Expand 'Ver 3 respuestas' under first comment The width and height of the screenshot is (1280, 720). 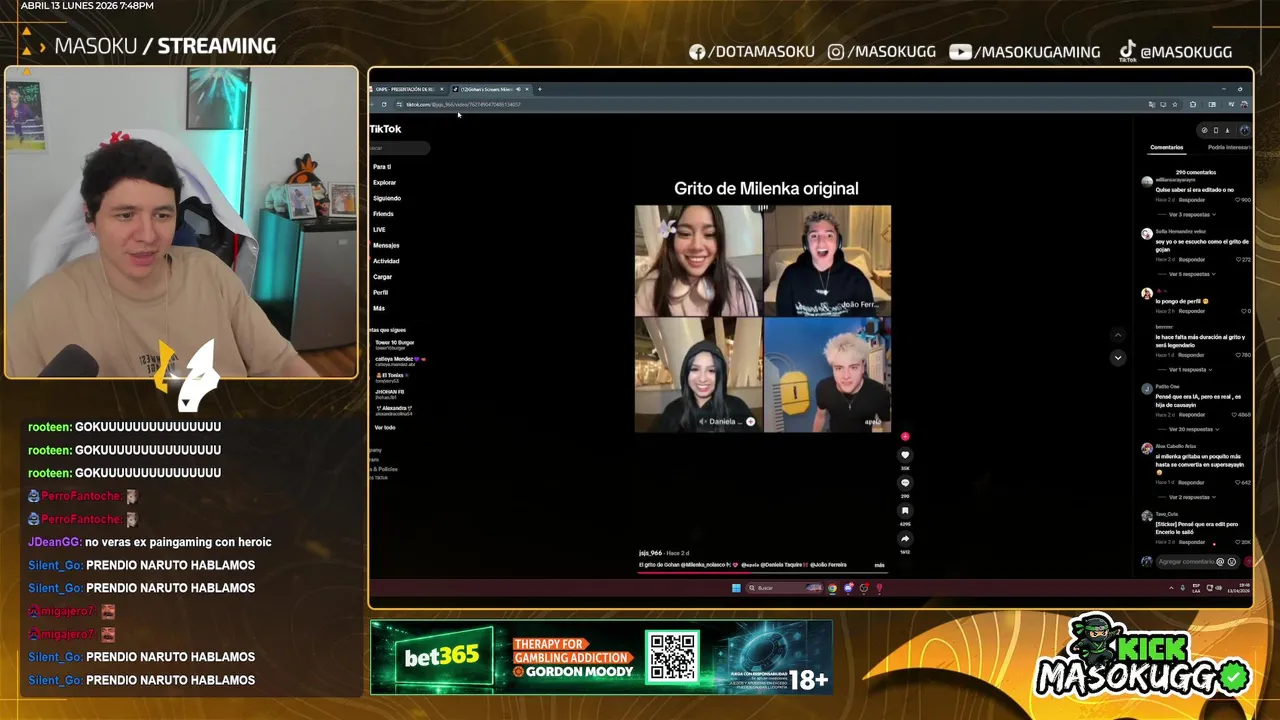(1191, 215)
